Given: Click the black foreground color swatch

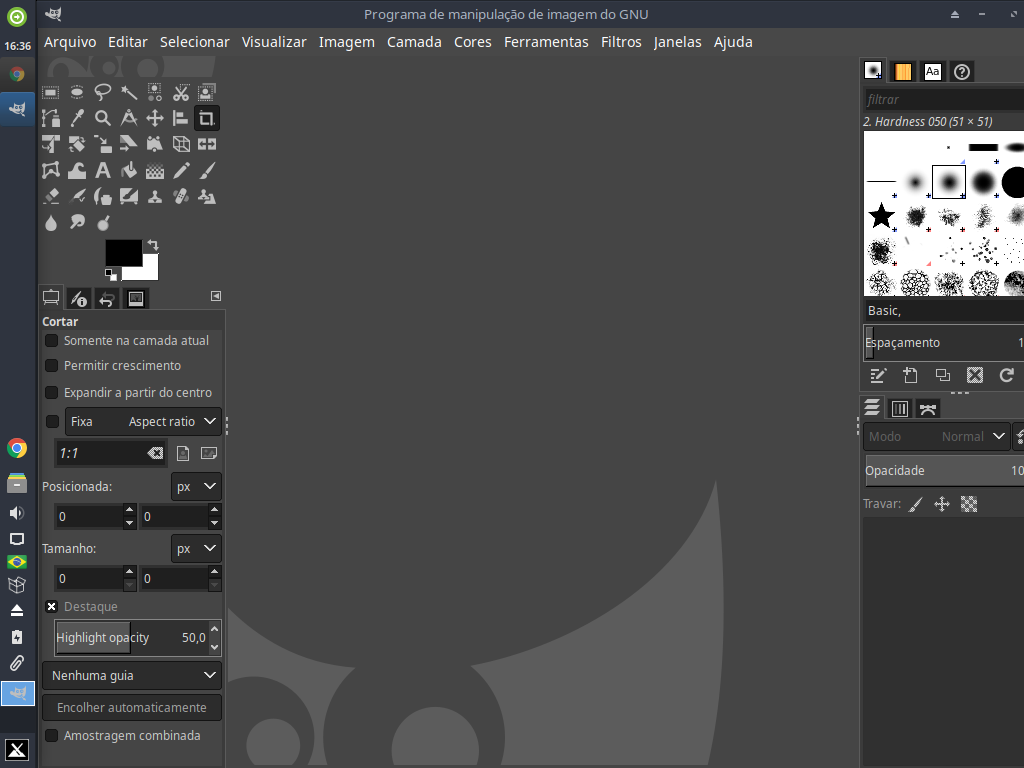Looking at the screenshot, I should 123,251.
